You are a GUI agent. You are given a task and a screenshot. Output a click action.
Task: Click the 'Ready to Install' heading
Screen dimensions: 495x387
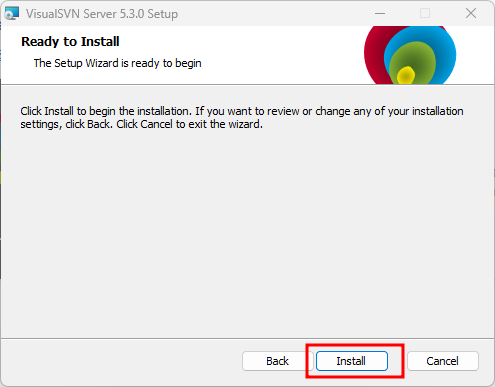pos(70,42)
